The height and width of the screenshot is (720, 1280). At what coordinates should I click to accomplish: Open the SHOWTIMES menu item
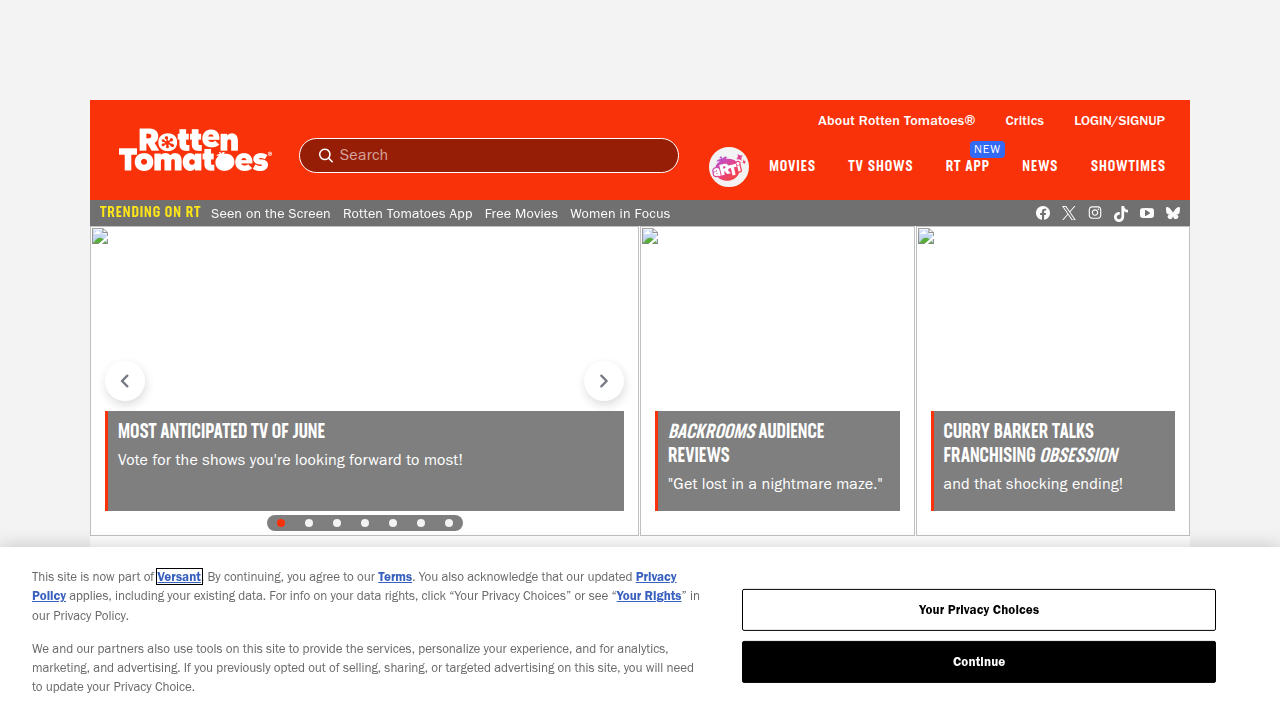[x=1128, y=166]
